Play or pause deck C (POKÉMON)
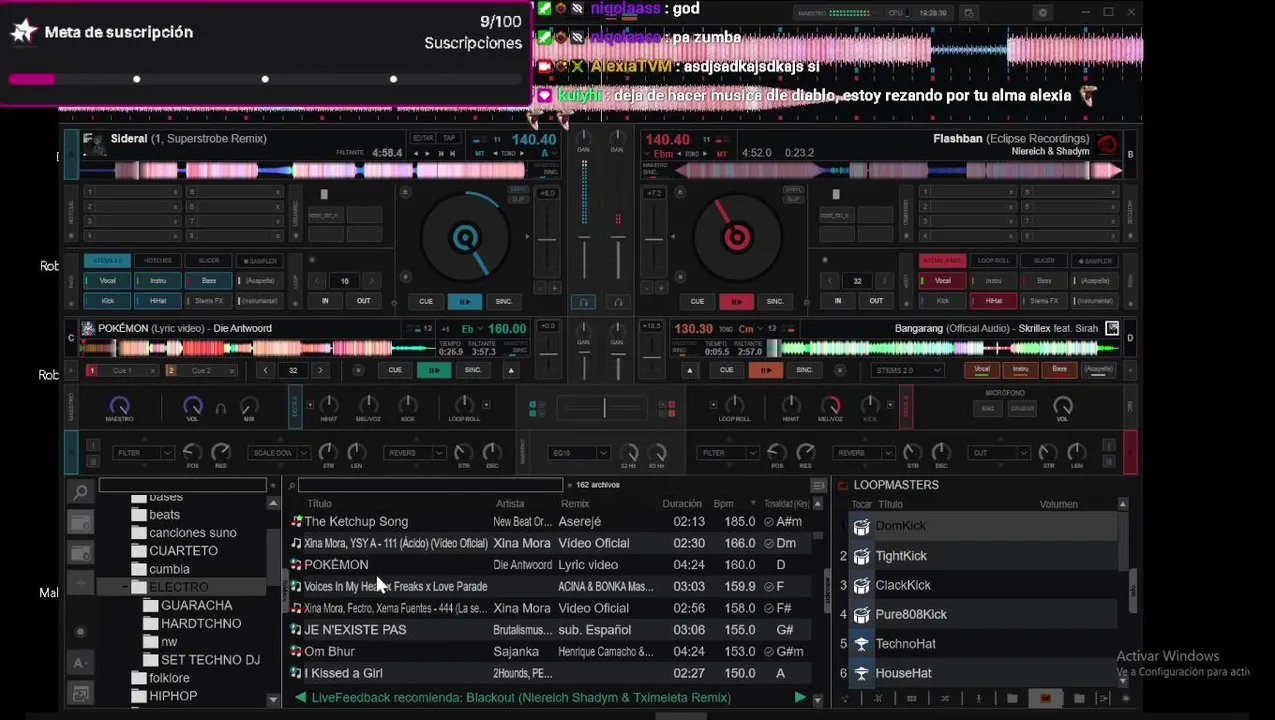The image size is (1275, 720). pos(434,370)
